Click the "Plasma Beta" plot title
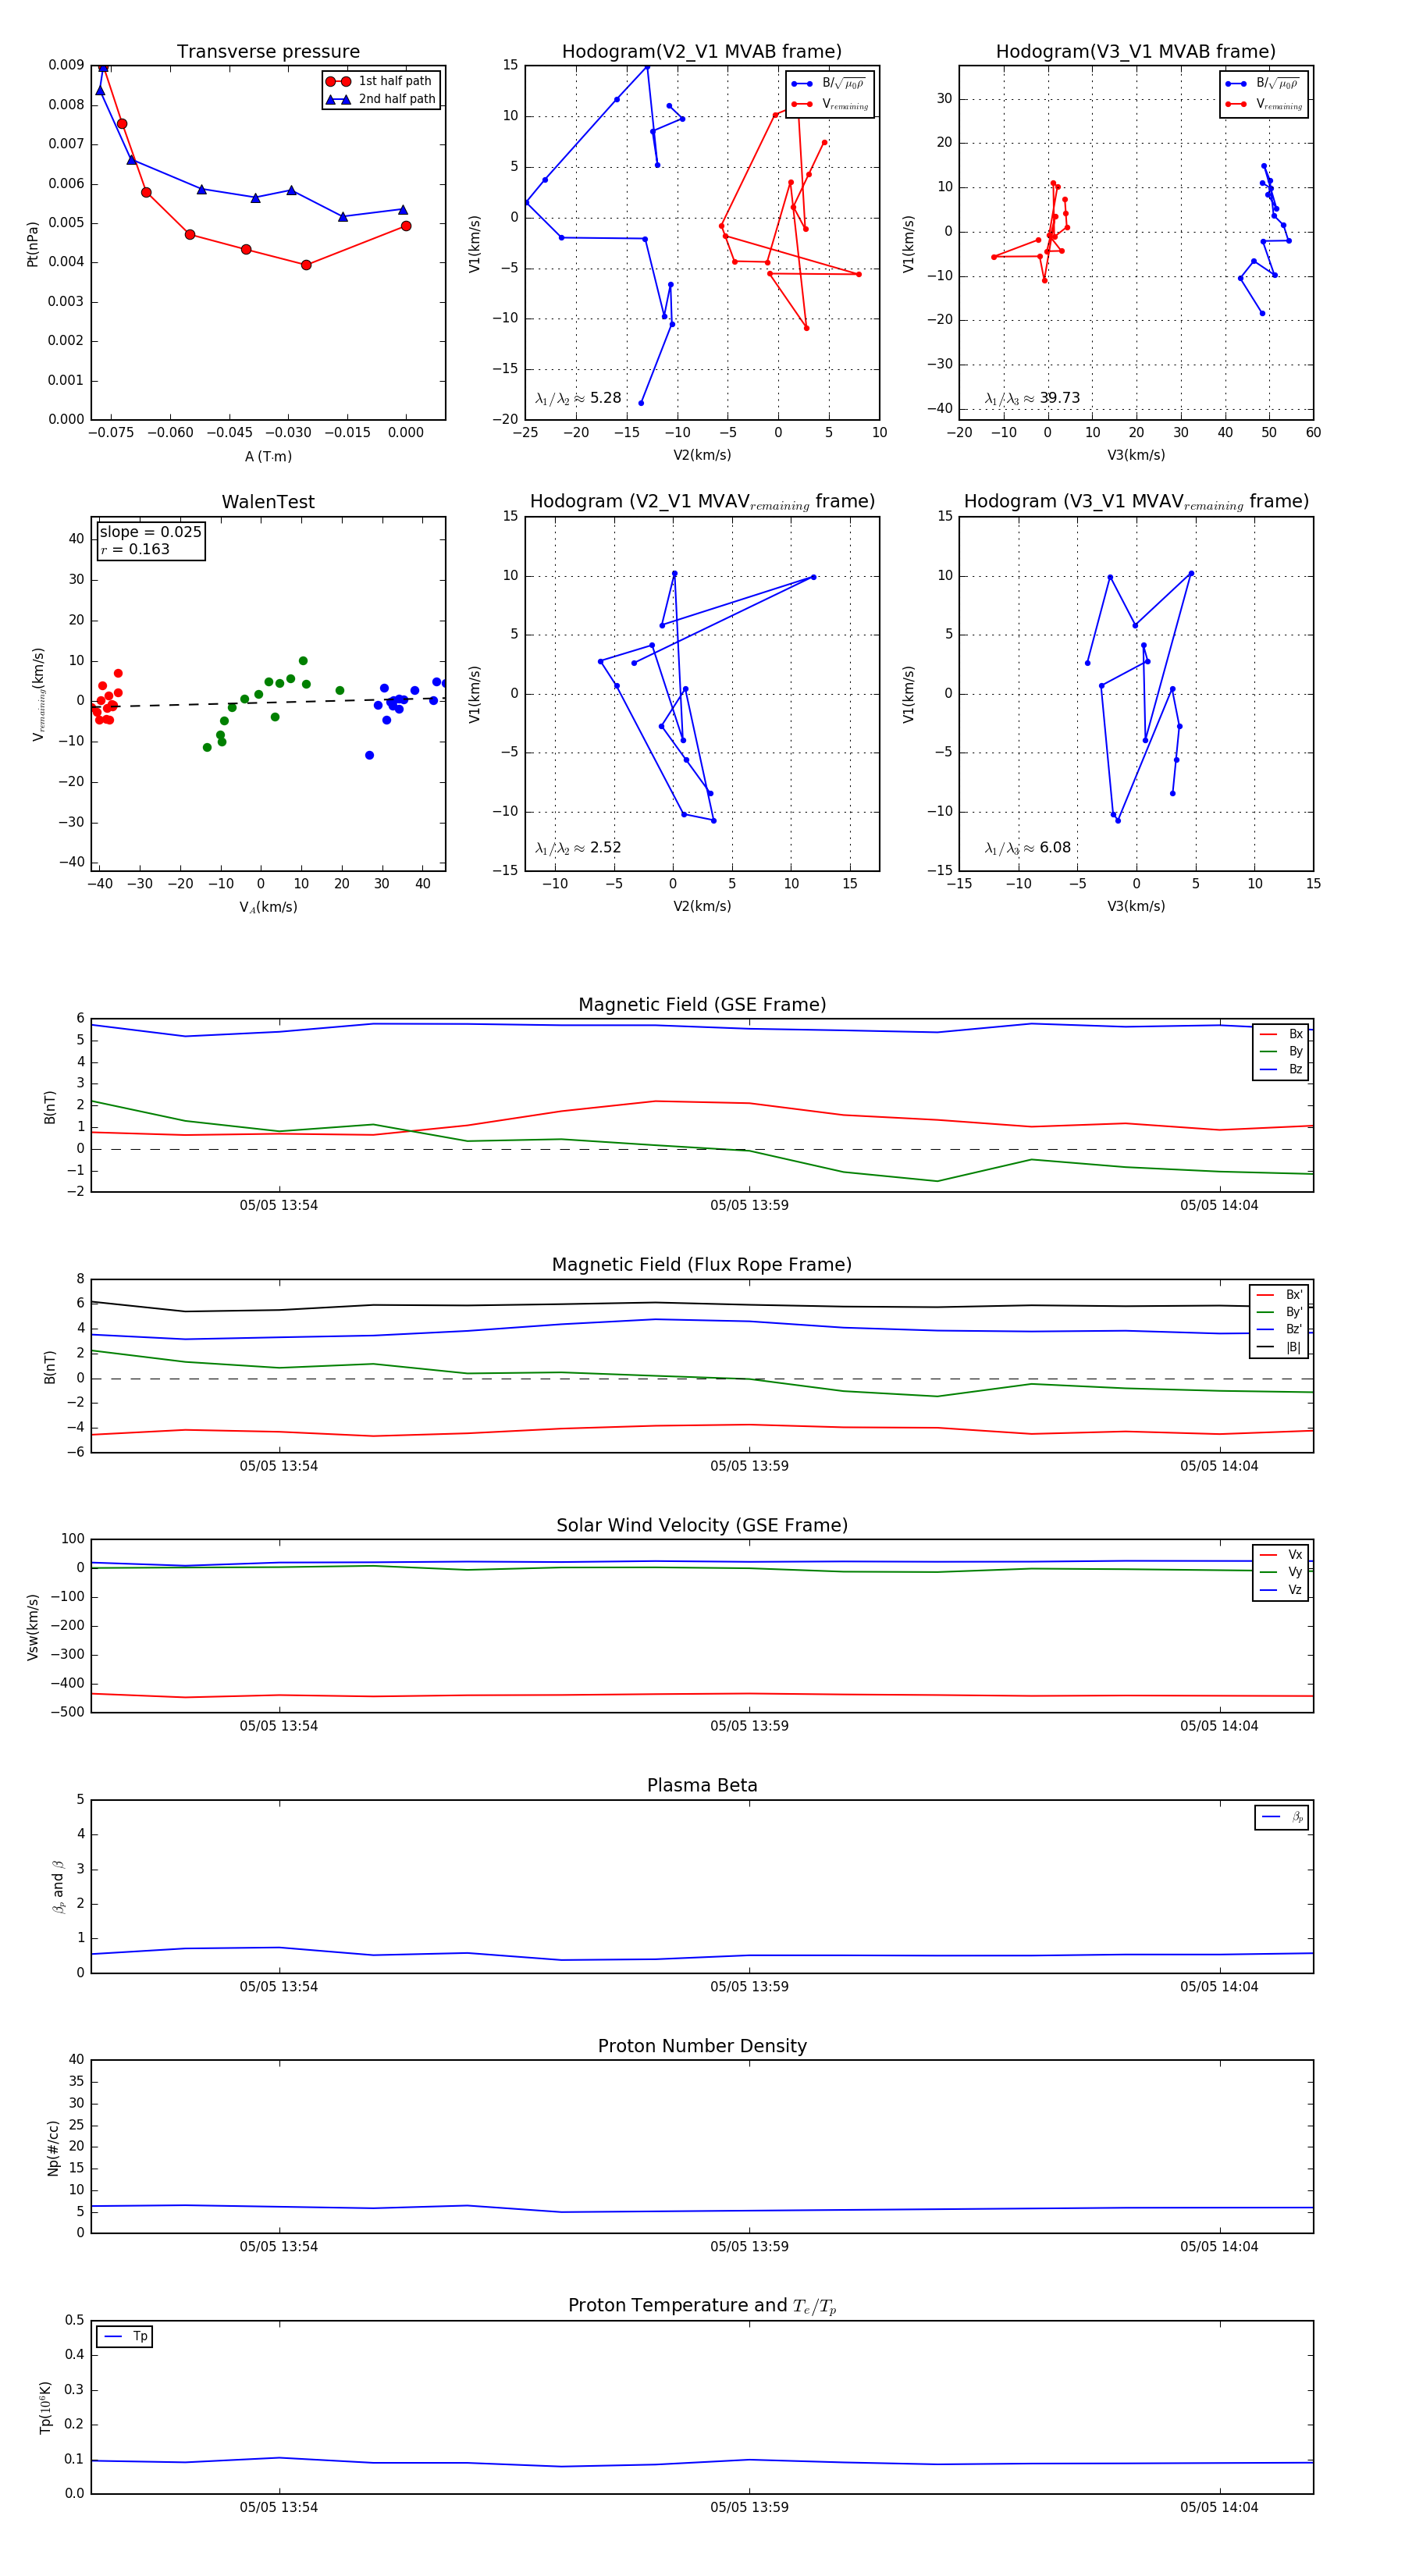1405x2576 pixels. click(x=702, y=1786)
